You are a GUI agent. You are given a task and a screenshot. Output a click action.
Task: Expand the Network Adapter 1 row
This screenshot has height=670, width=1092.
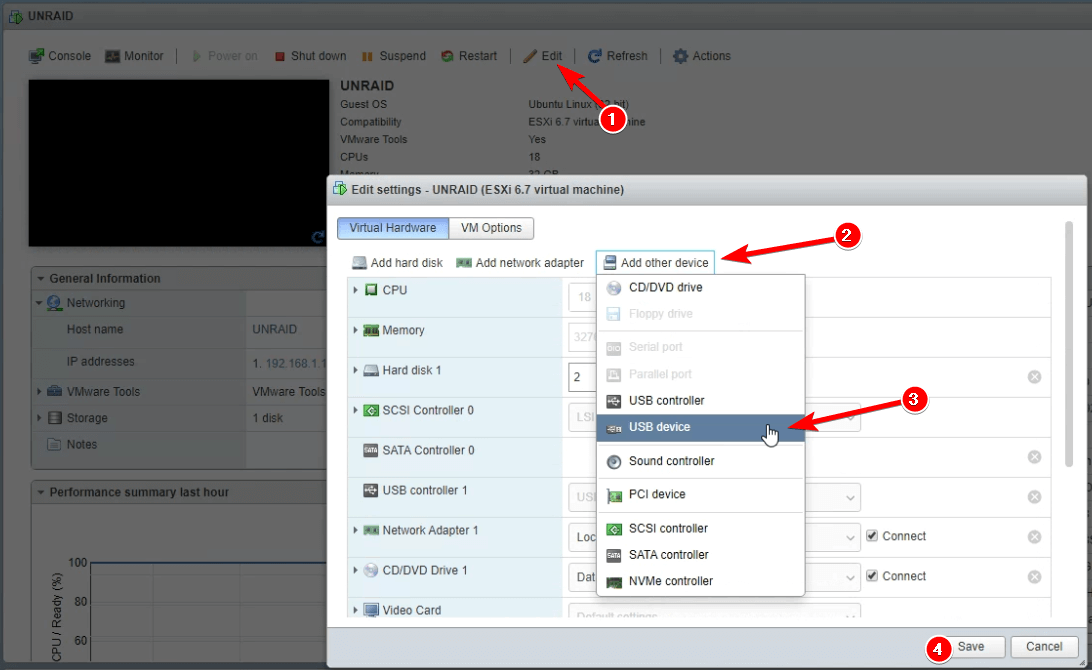[x=355, y=530]
